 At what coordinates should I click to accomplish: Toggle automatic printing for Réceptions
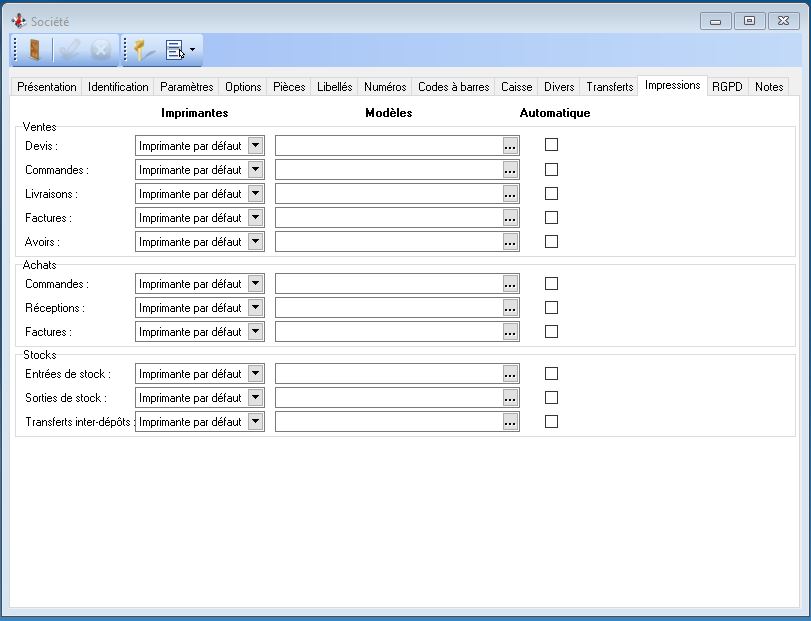pyautogui.click(x=551, y=308)
